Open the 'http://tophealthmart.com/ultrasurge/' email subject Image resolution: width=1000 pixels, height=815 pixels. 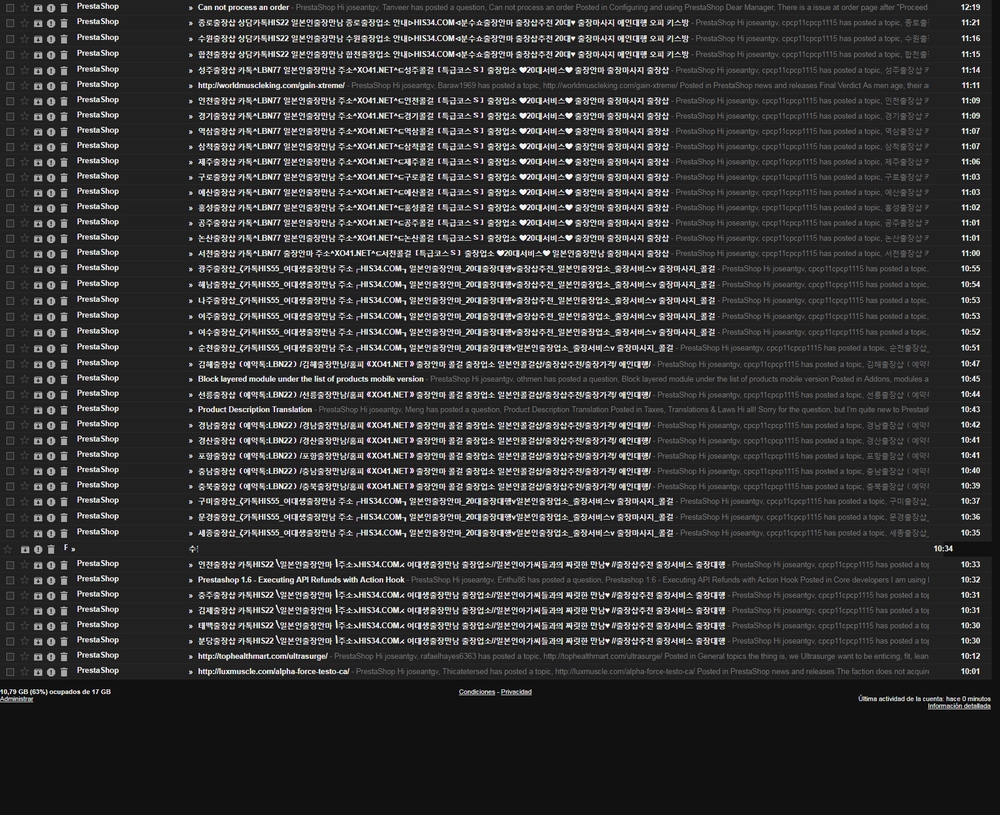pos(263,656)
